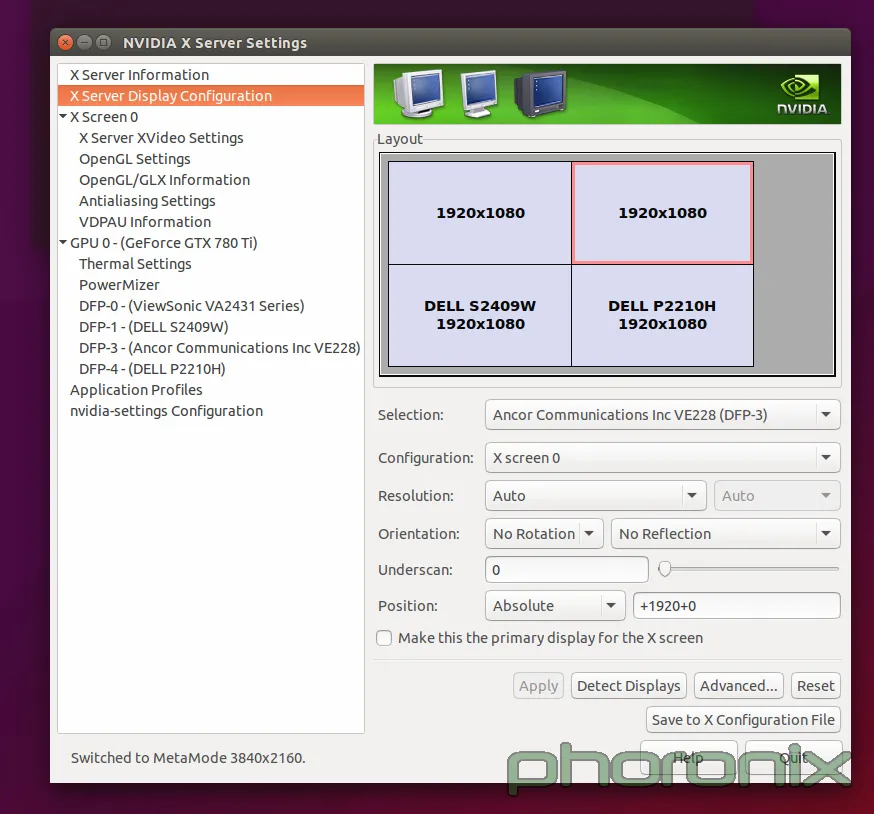
Task: Open Antialiasing Settings
Action: (147, 201)
